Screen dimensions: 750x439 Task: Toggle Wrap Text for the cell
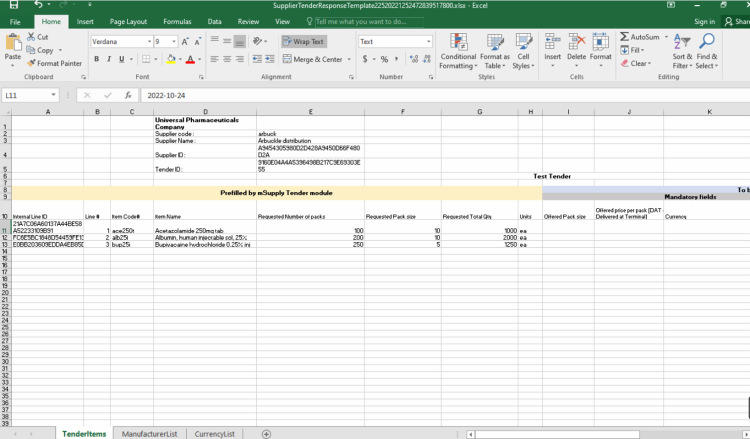click(303, 42)
